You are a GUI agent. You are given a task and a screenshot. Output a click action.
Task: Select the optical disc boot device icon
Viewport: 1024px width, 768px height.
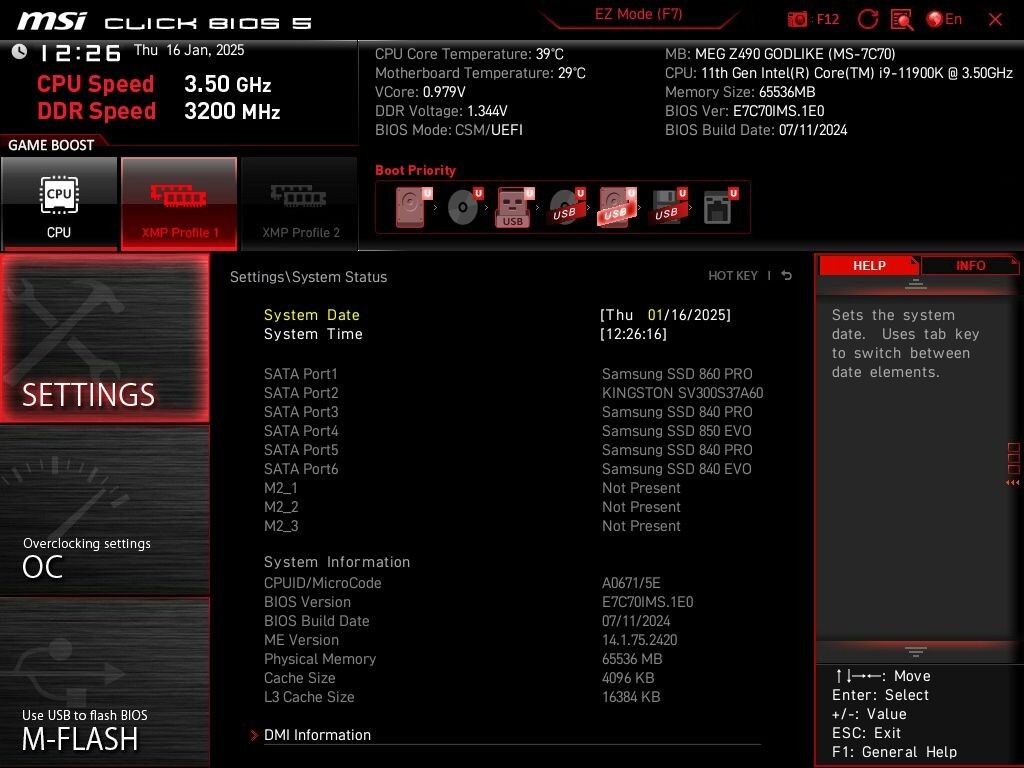click(464, 207)
